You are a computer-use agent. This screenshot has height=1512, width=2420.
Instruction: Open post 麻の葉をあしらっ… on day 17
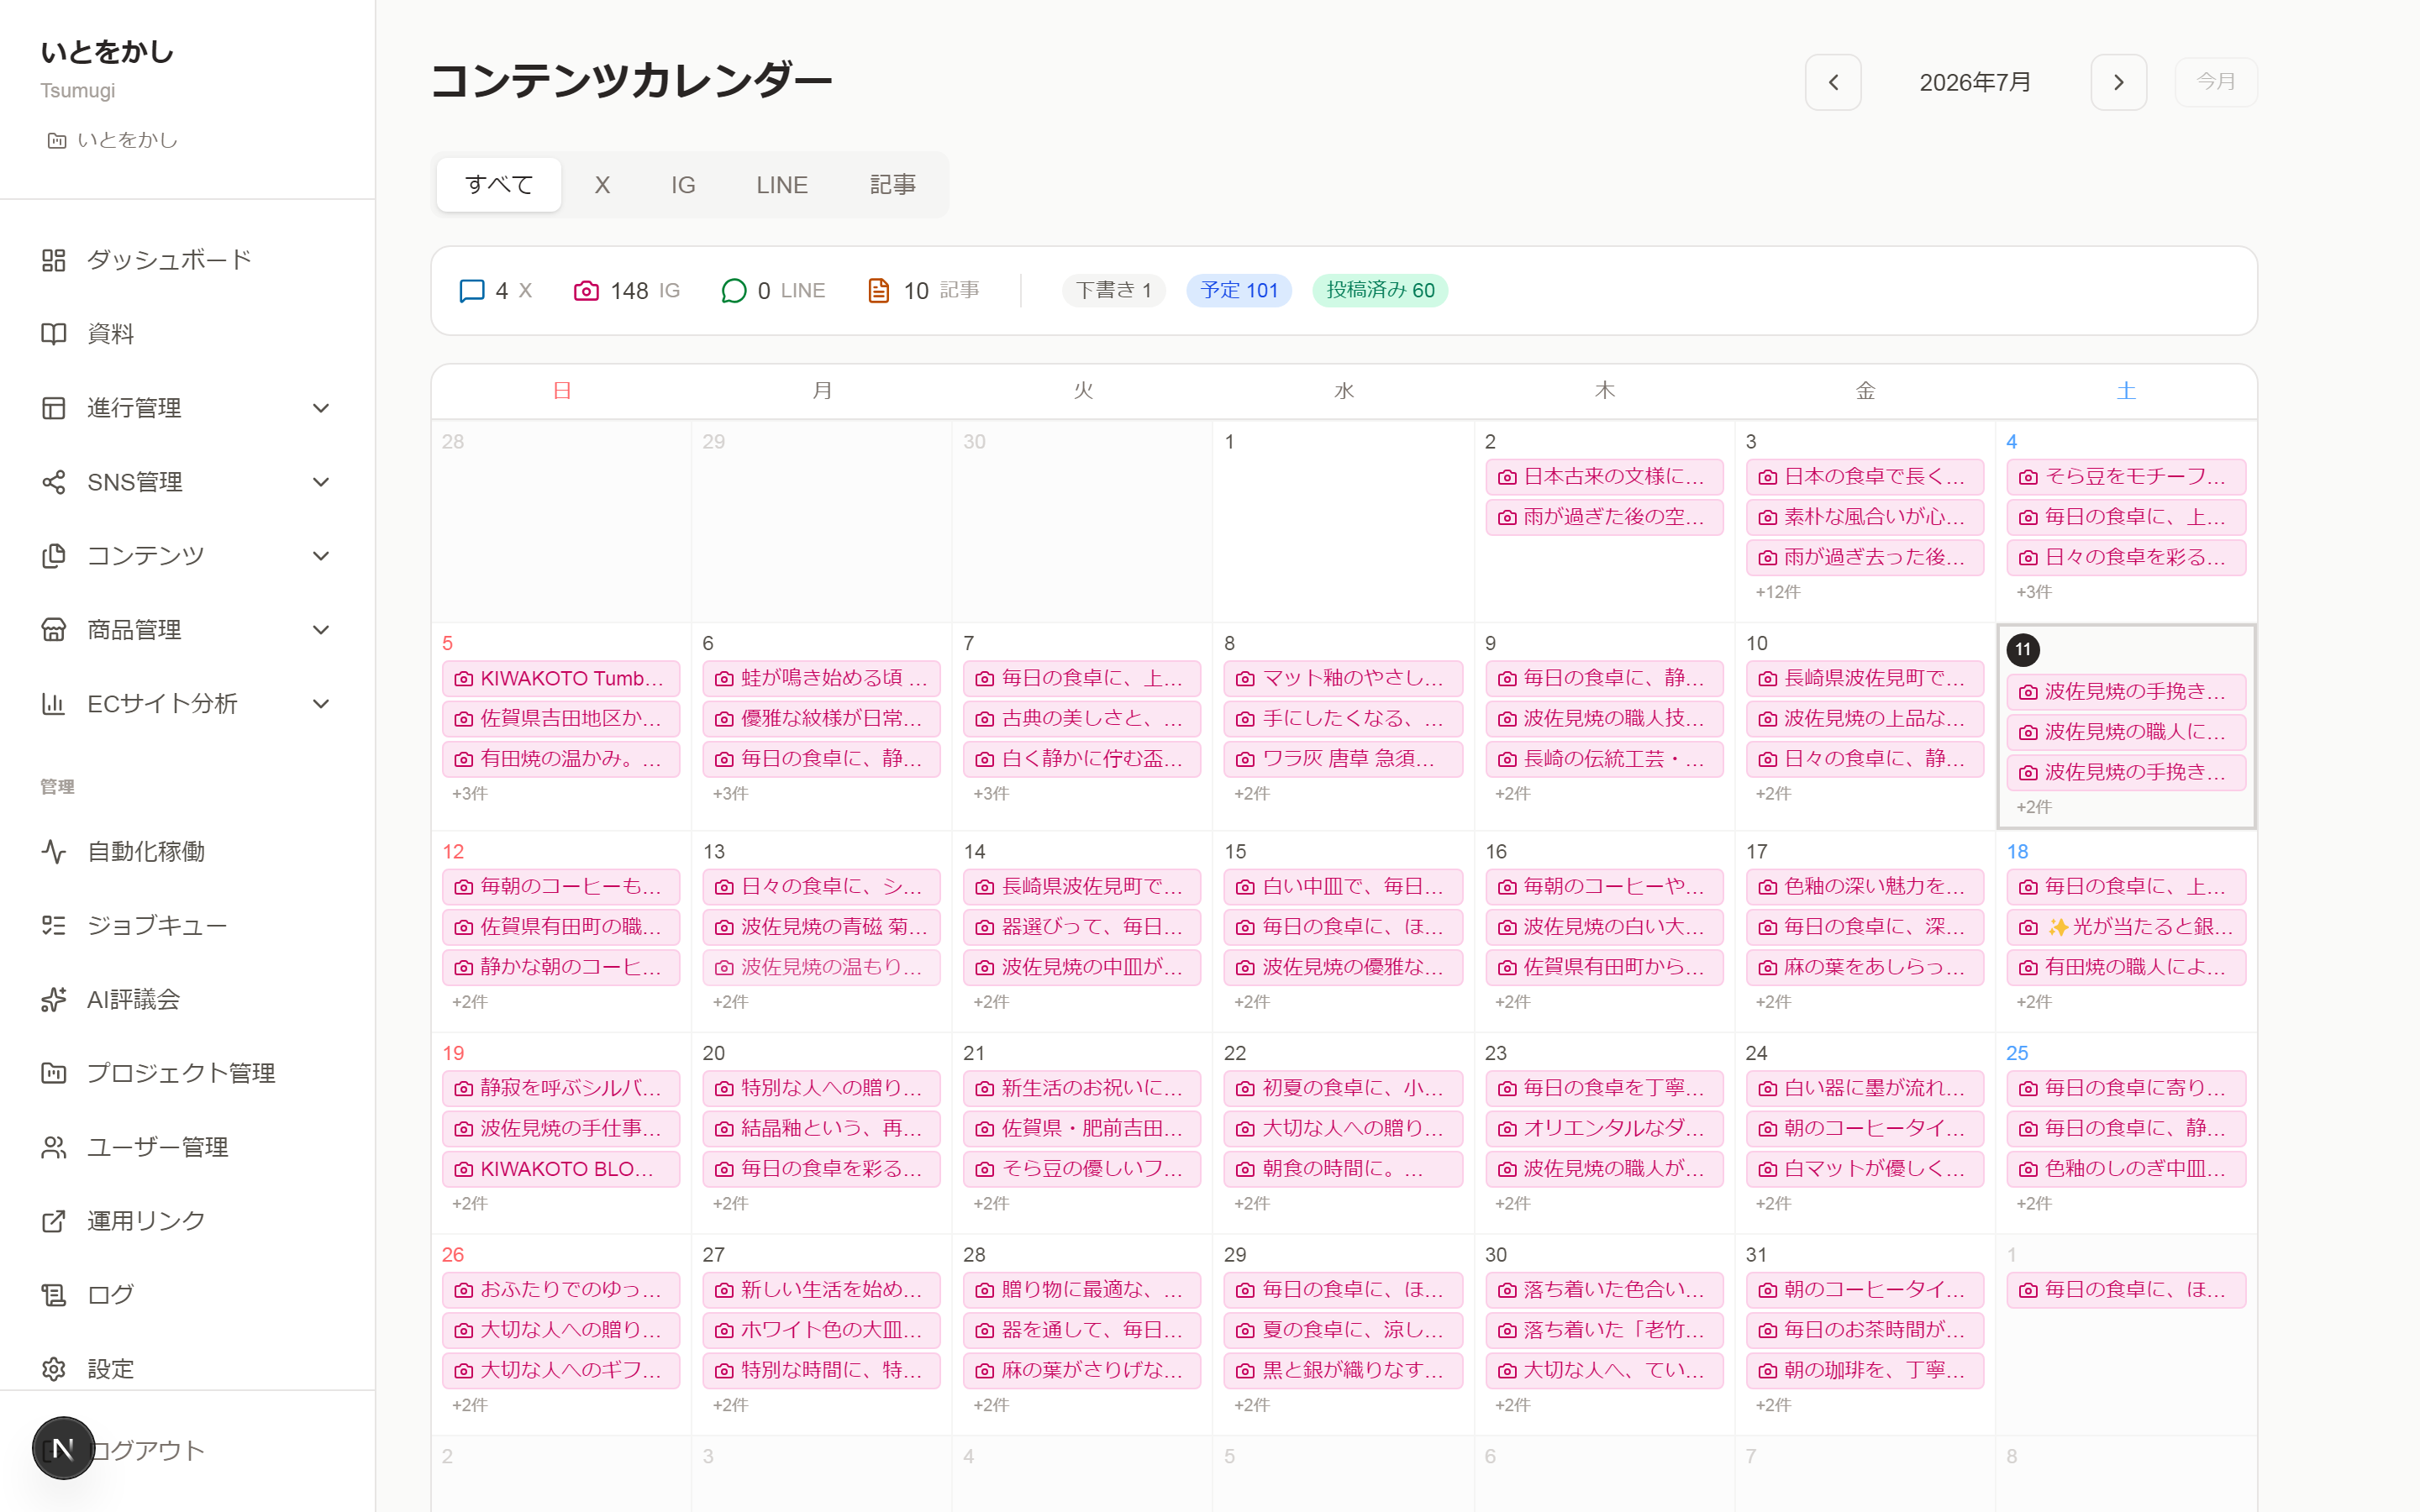tap(1865, 967)
